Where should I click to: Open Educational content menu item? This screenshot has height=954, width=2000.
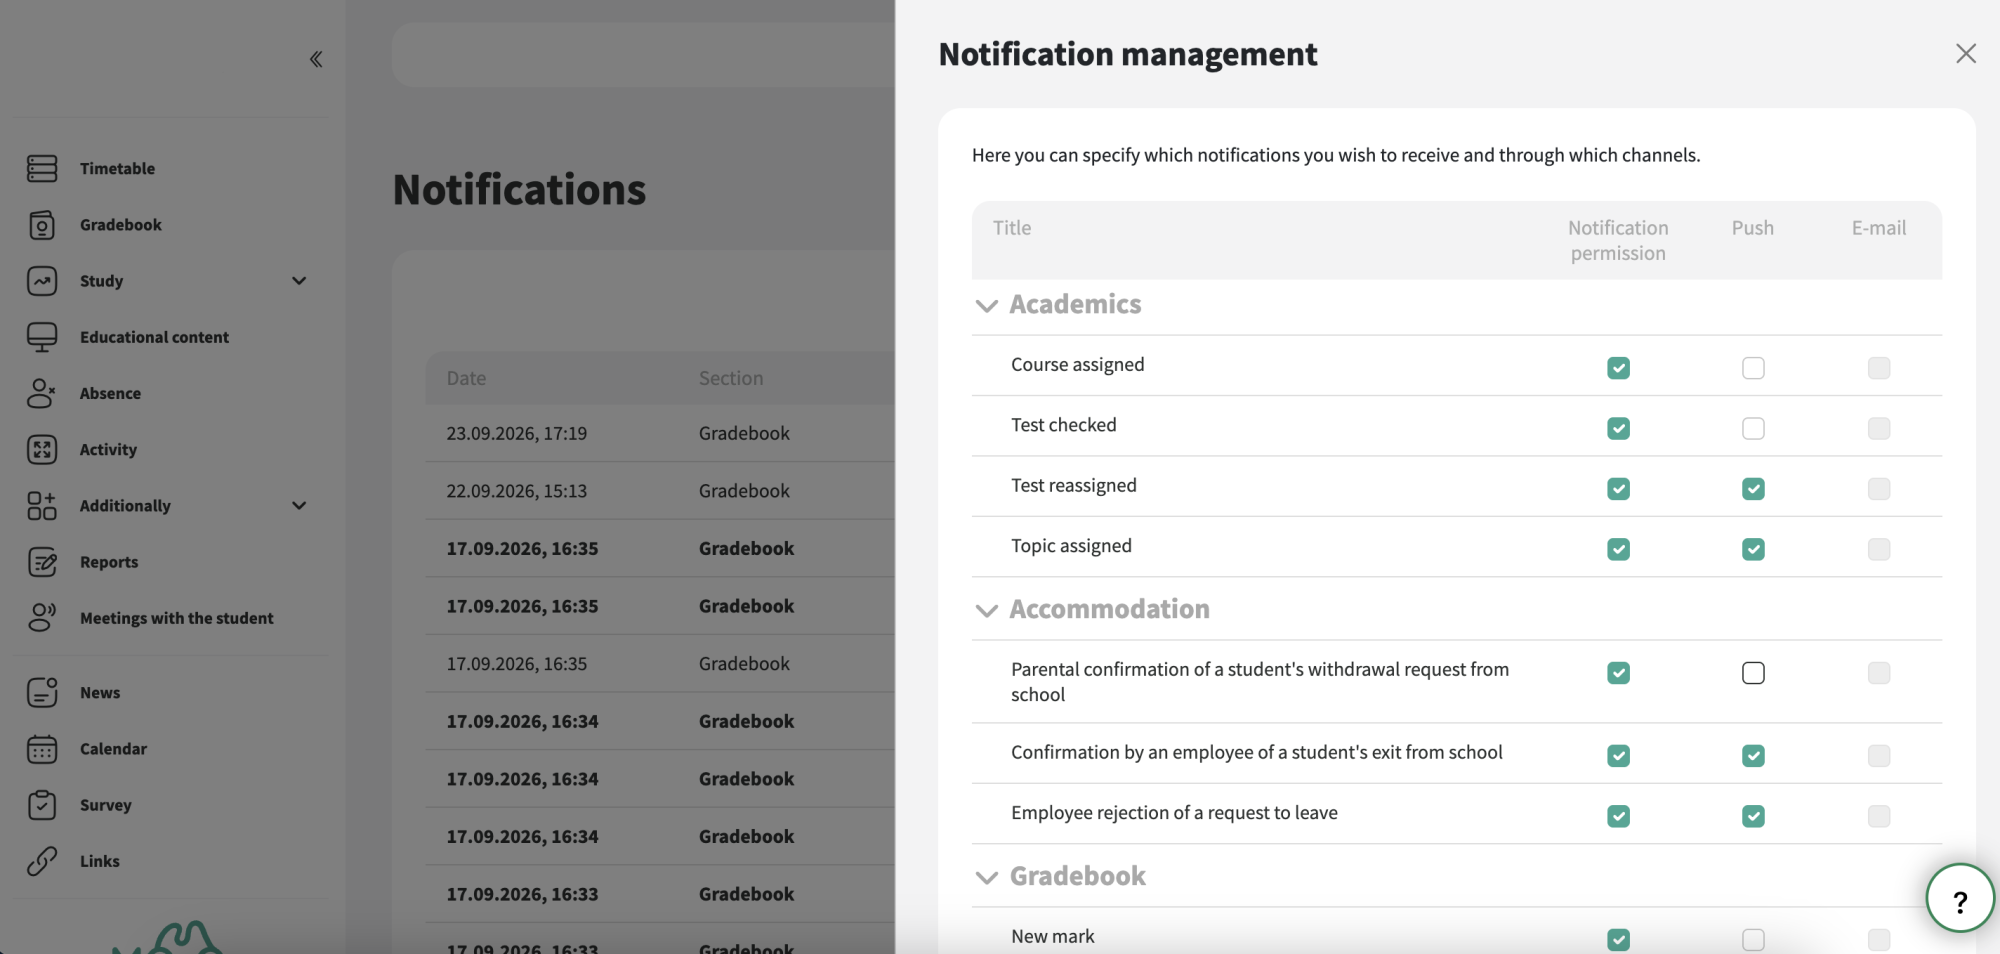point(154,337)
